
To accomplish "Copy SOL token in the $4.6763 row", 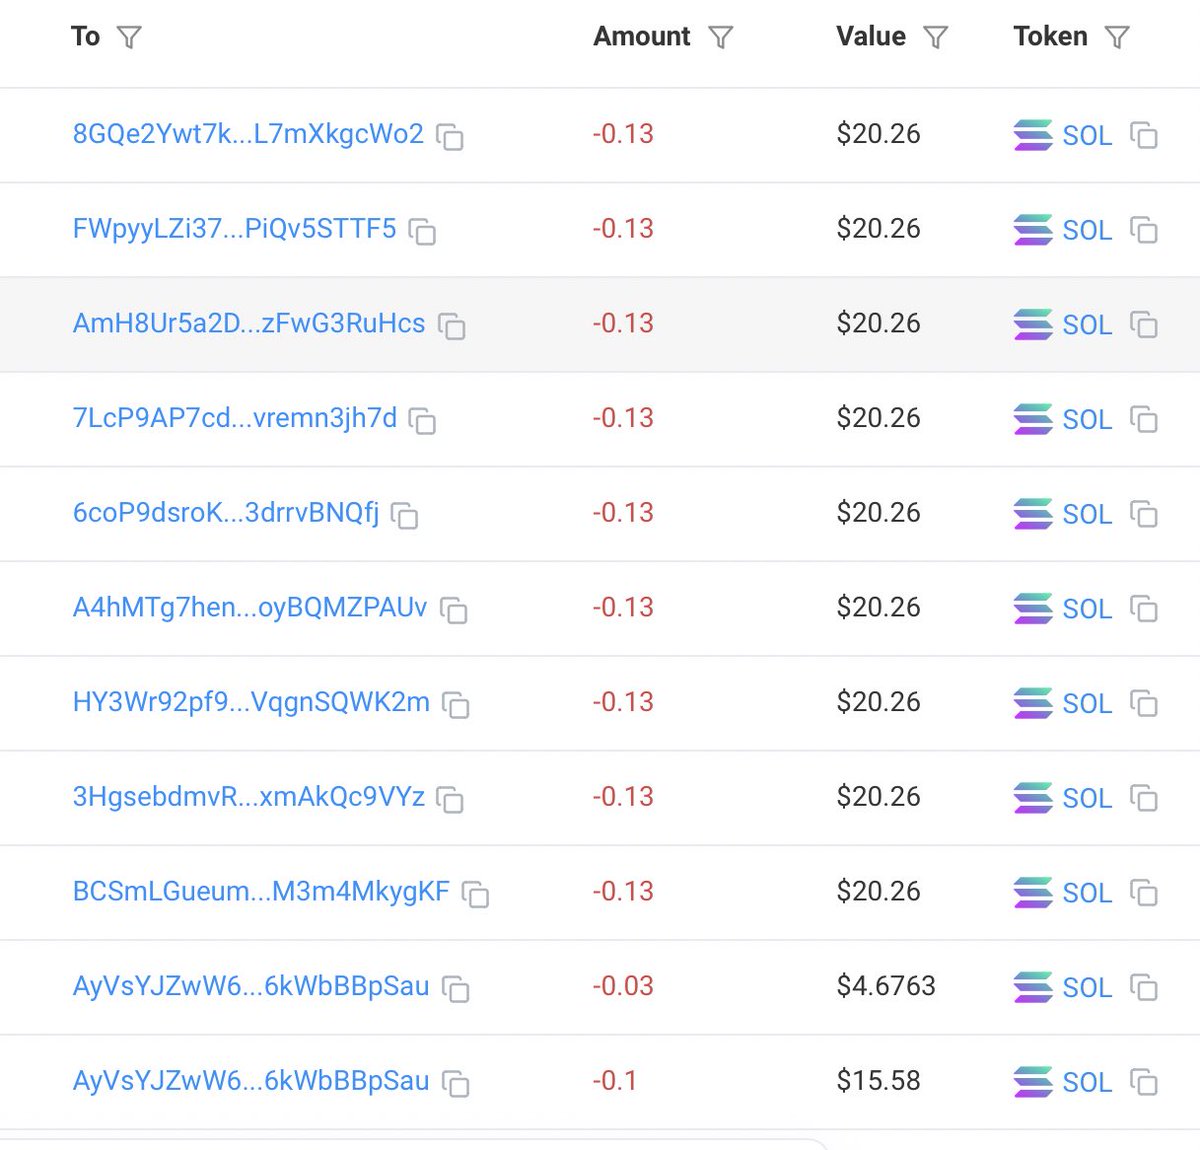I will click(1144, 988).
